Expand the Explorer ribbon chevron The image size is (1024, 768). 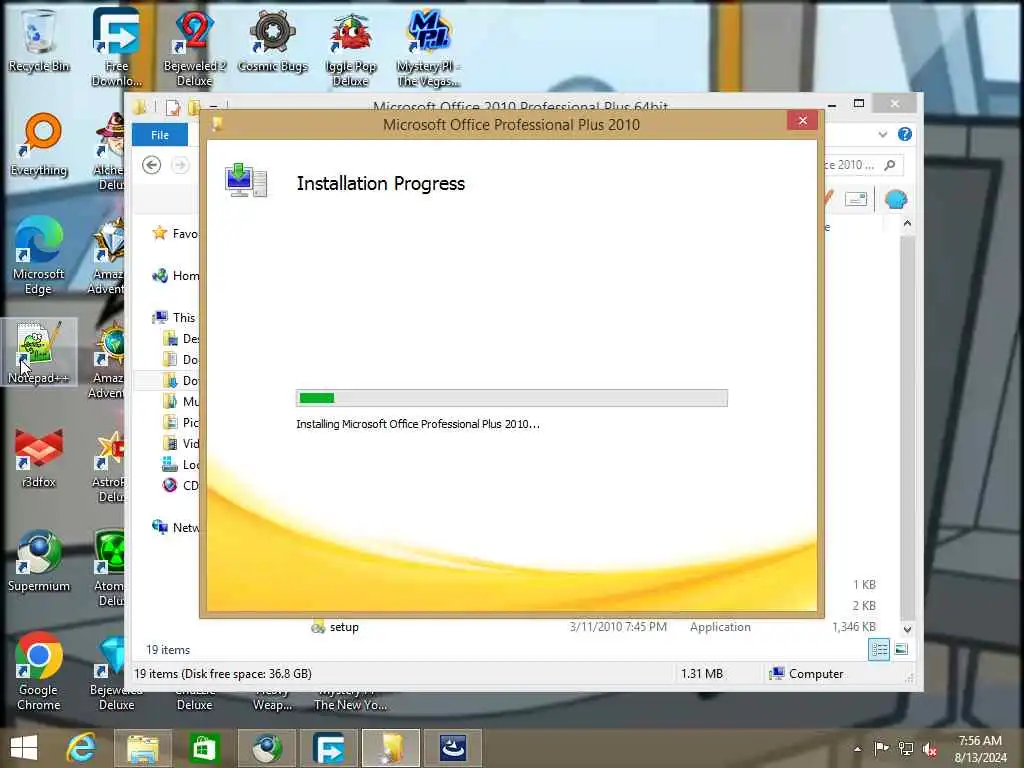[x=882, y=135]
